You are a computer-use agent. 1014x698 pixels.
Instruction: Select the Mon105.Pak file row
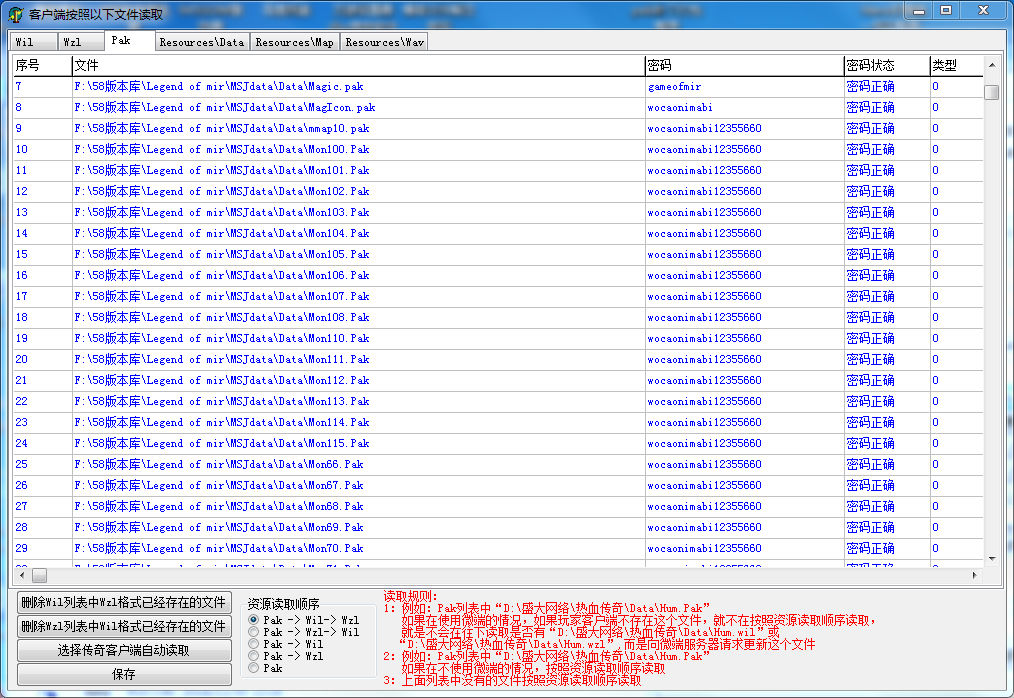pos(498,254)
